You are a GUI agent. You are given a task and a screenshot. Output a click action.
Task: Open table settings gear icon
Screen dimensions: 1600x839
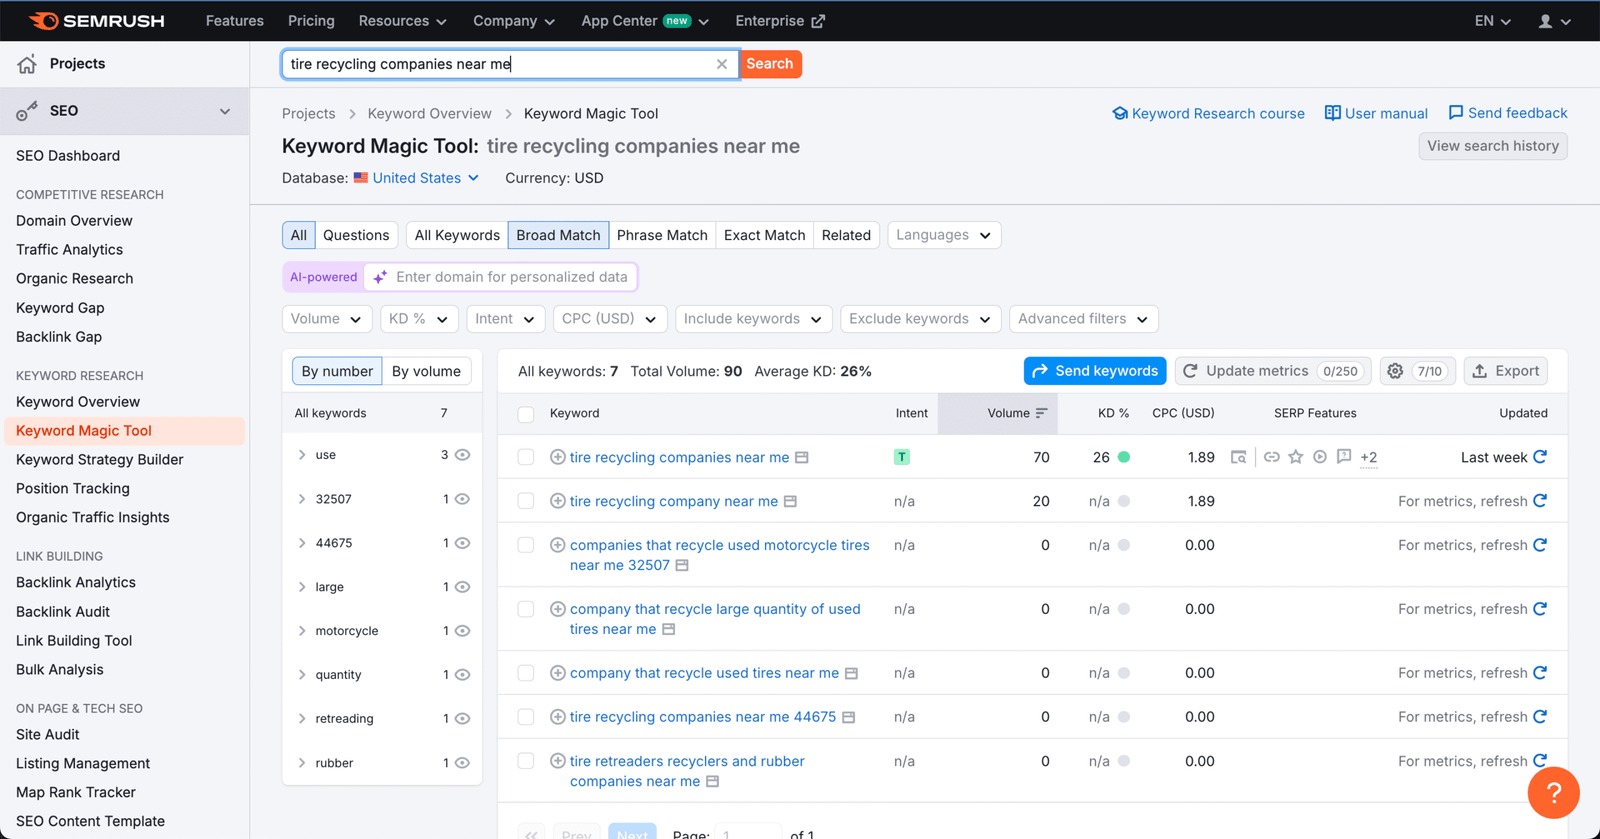1395,371
